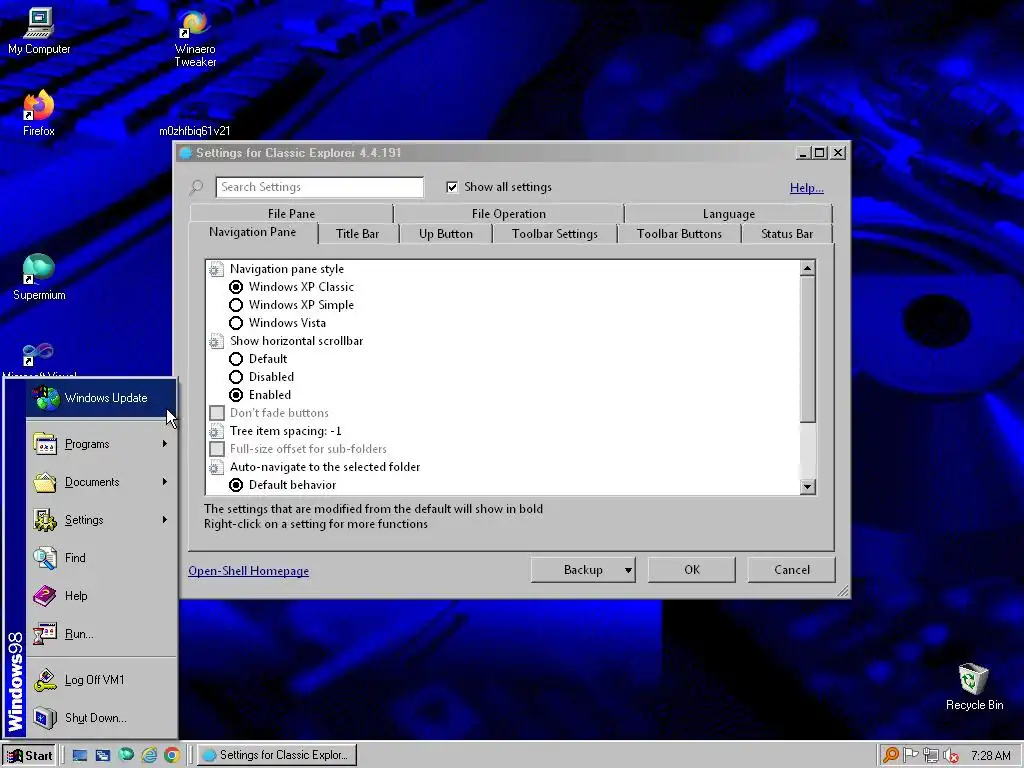Check the Don't fade buttons checkbox
The width and height of the screenshot is (1024, 768).
click(217, 413)
